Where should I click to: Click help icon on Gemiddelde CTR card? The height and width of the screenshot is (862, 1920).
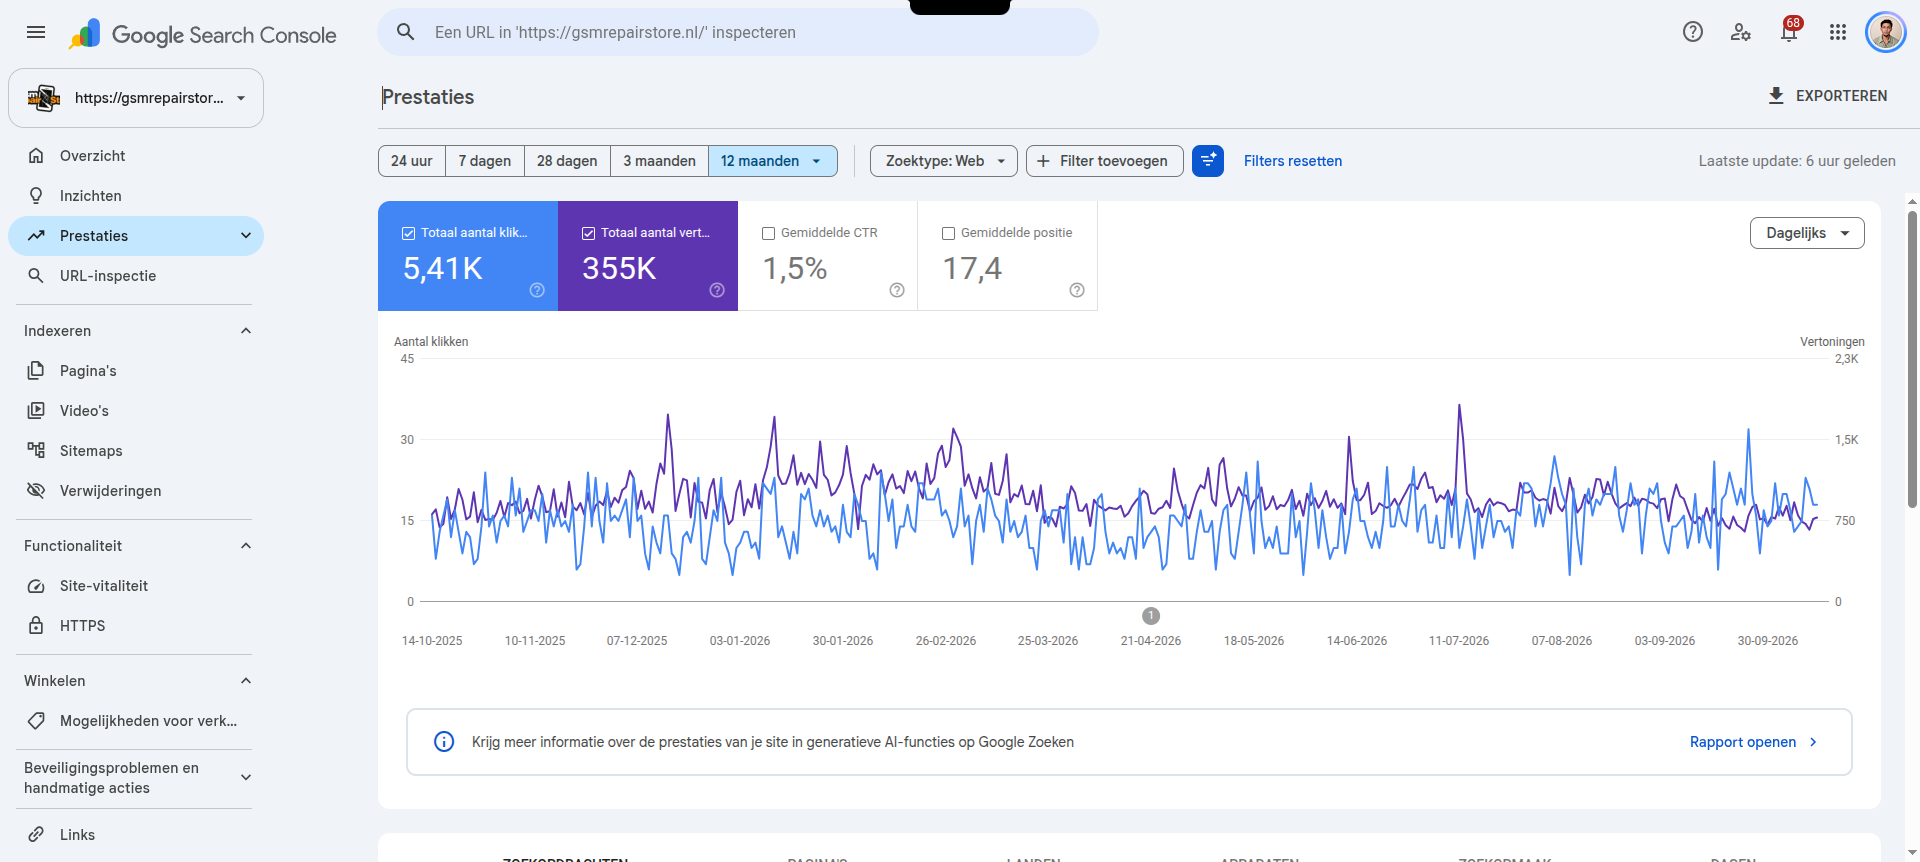(897, 290)
